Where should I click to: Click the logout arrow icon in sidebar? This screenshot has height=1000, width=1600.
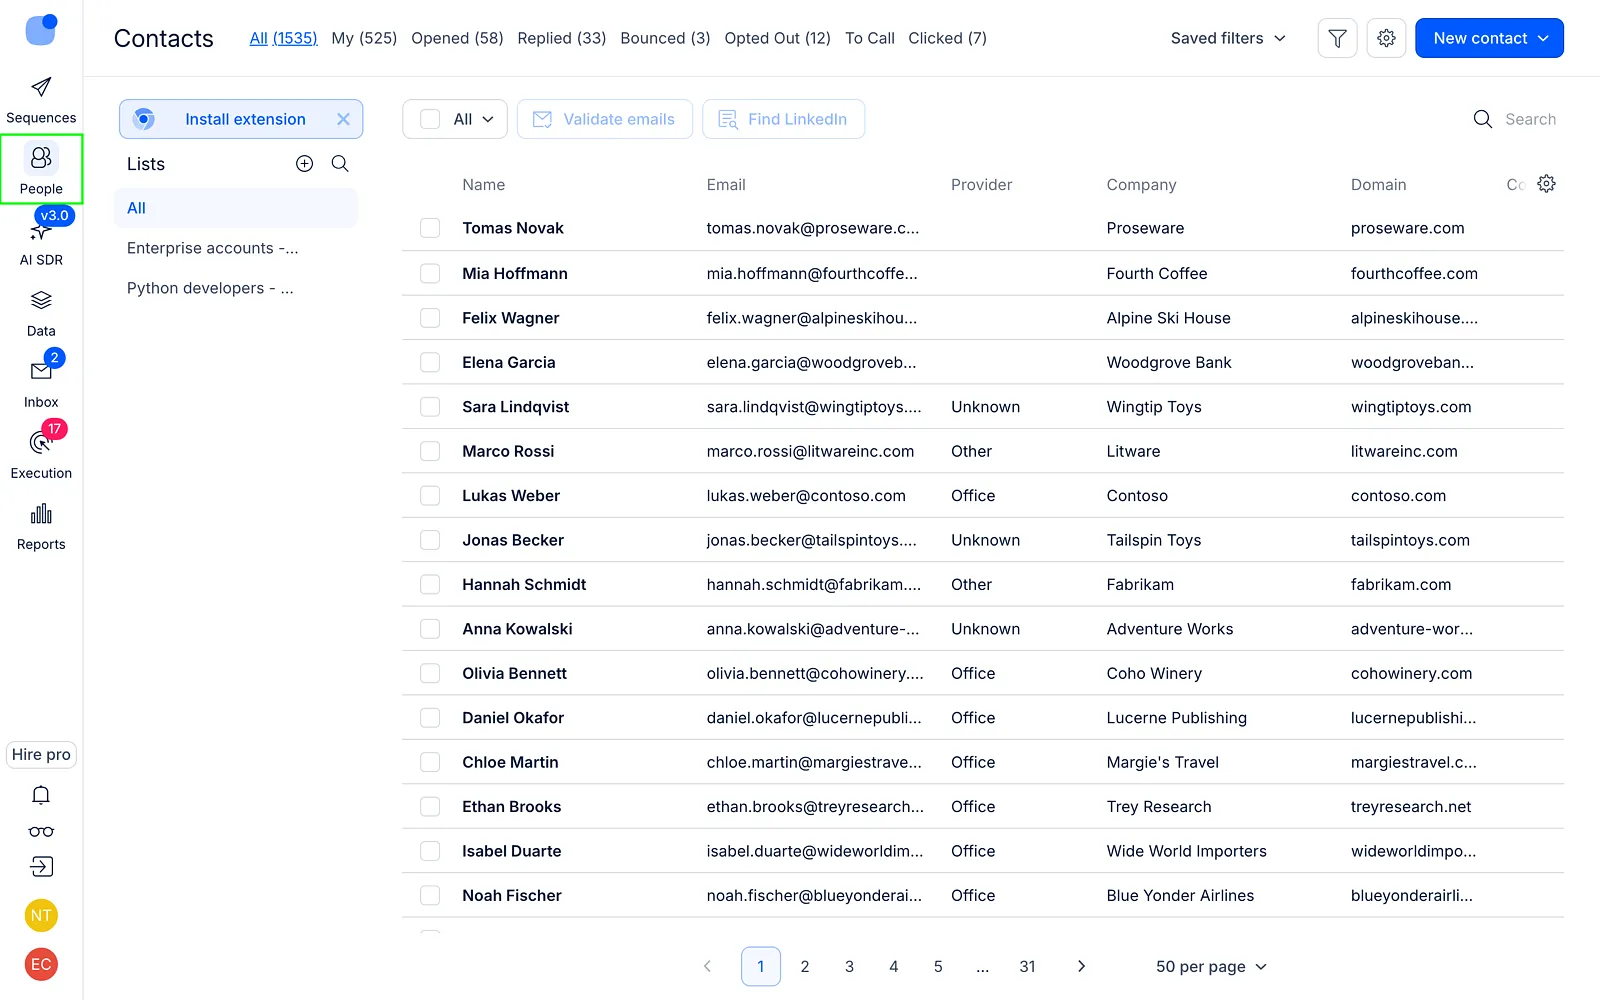[41, 866]
